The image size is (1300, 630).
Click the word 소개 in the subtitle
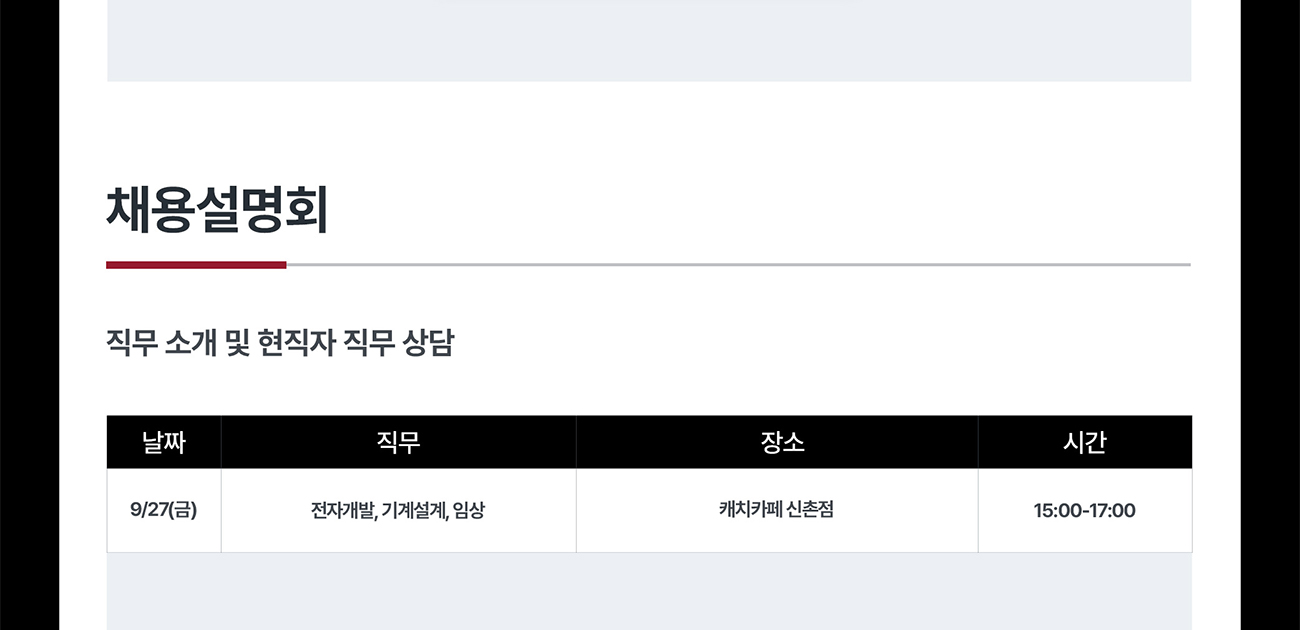[189, 344]
